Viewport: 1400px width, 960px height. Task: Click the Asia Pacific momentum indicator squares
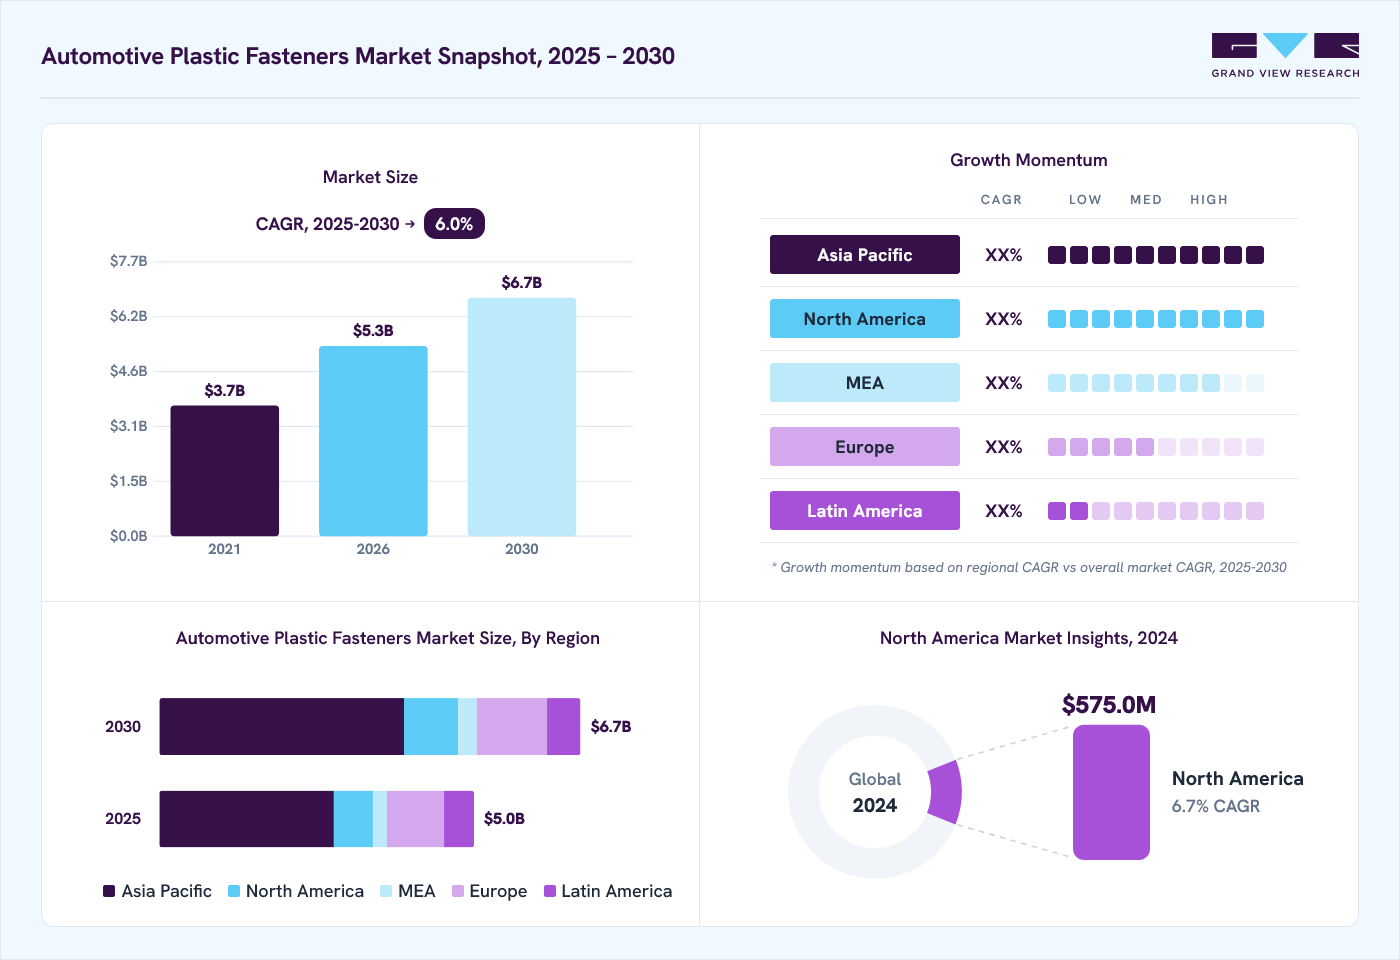[x=1156, y=255]
